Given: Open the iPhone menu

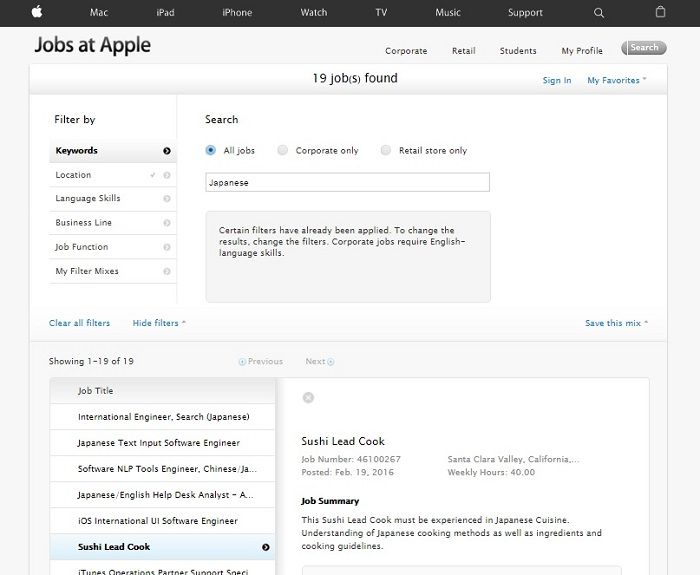Looking at the screenshot, I should tap(237, 12).
